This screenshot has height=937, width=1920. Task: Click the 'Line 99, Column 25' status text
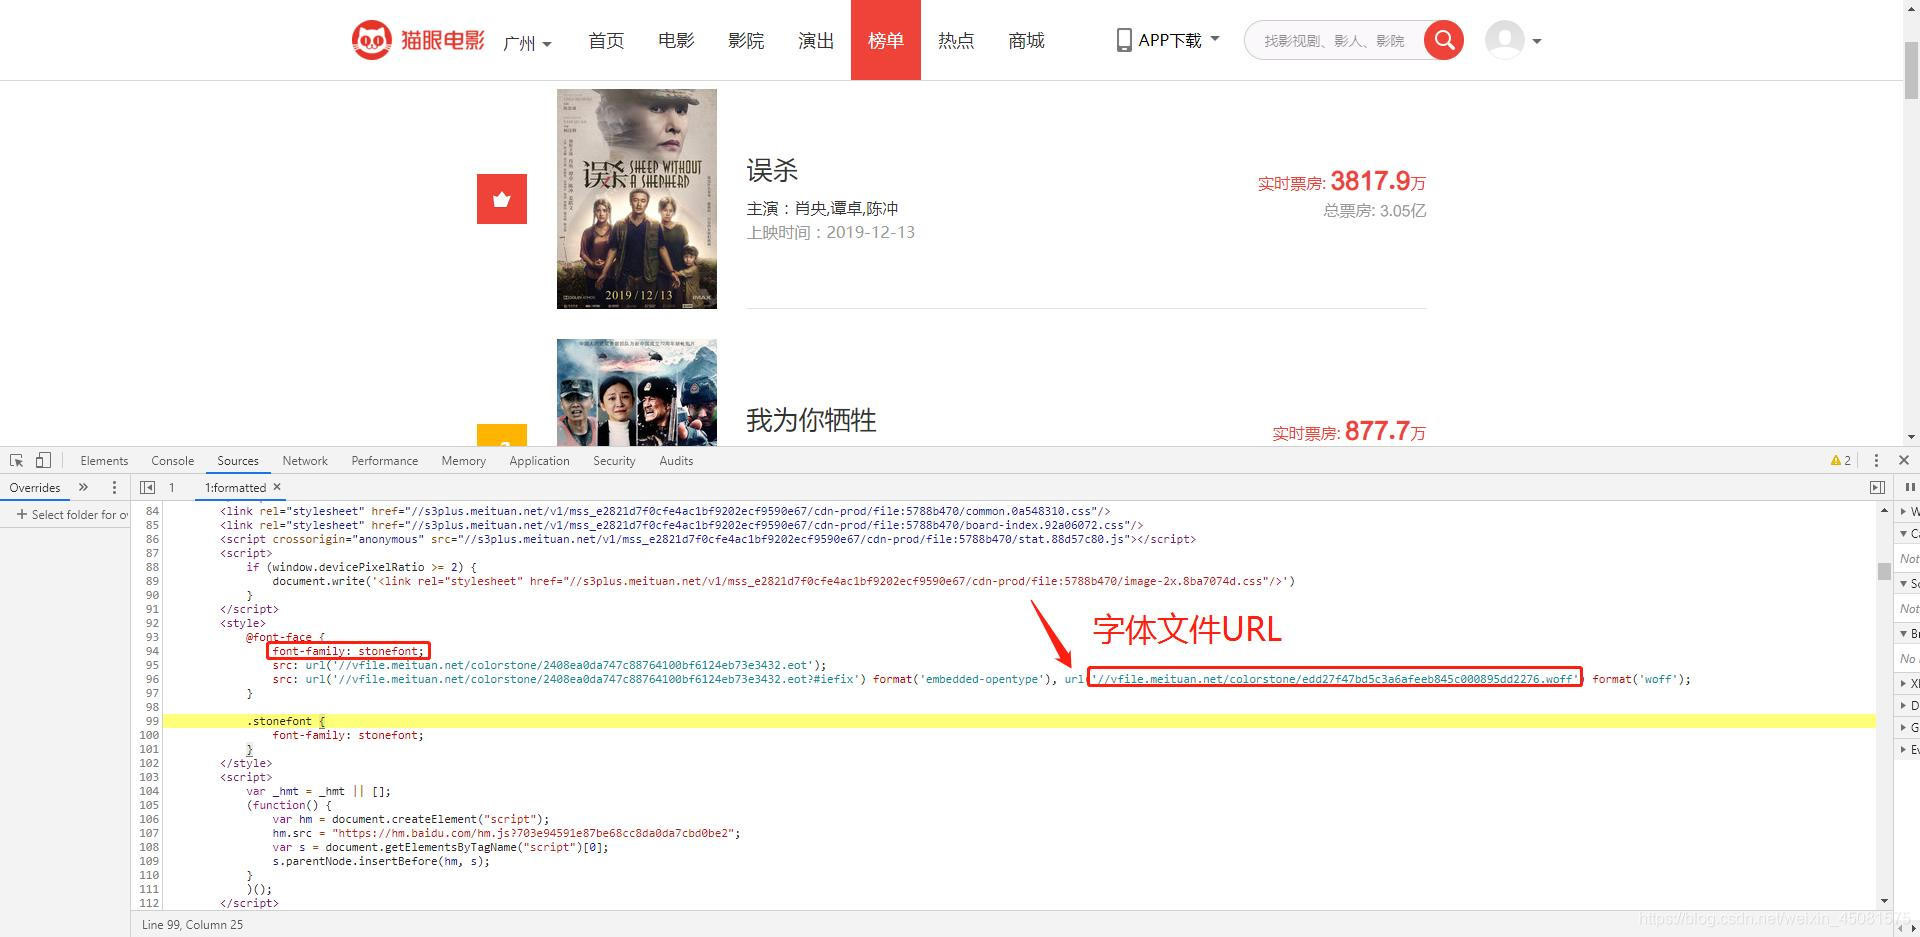pyautogui.click(x=192, y=924)
